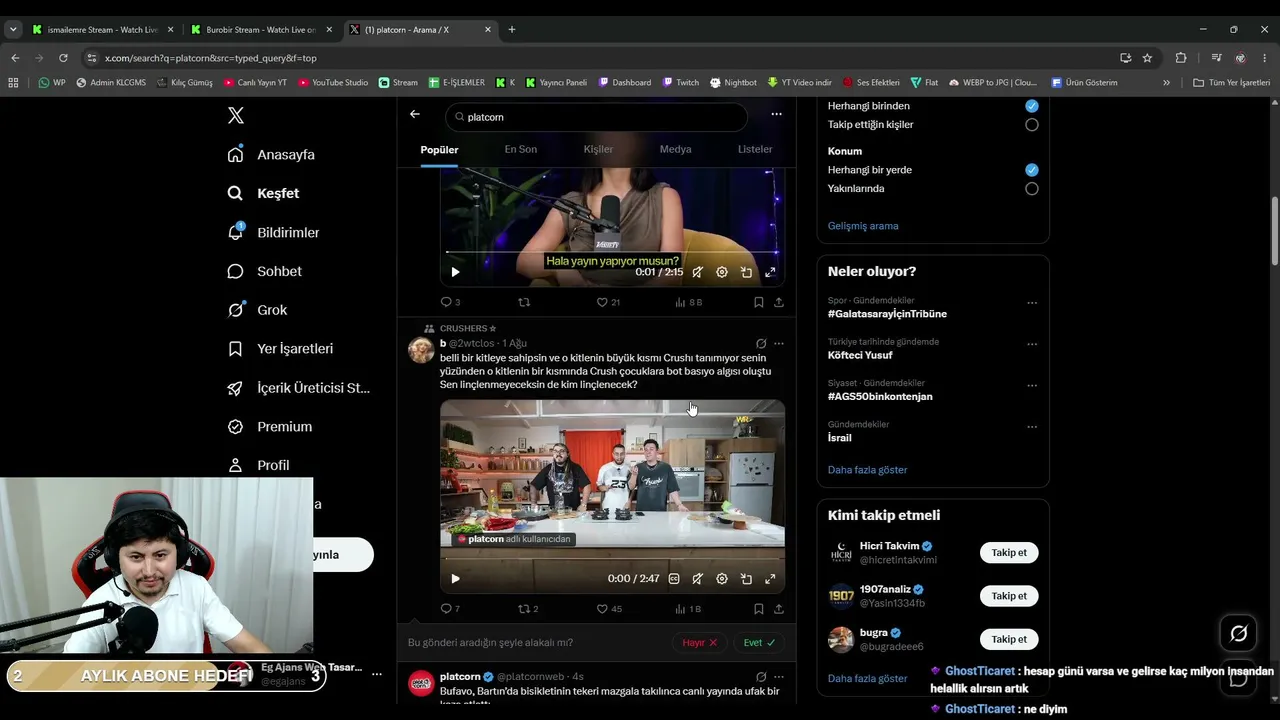
Task: Open the more menu on @2wtclos post
Action: (779, 343)
